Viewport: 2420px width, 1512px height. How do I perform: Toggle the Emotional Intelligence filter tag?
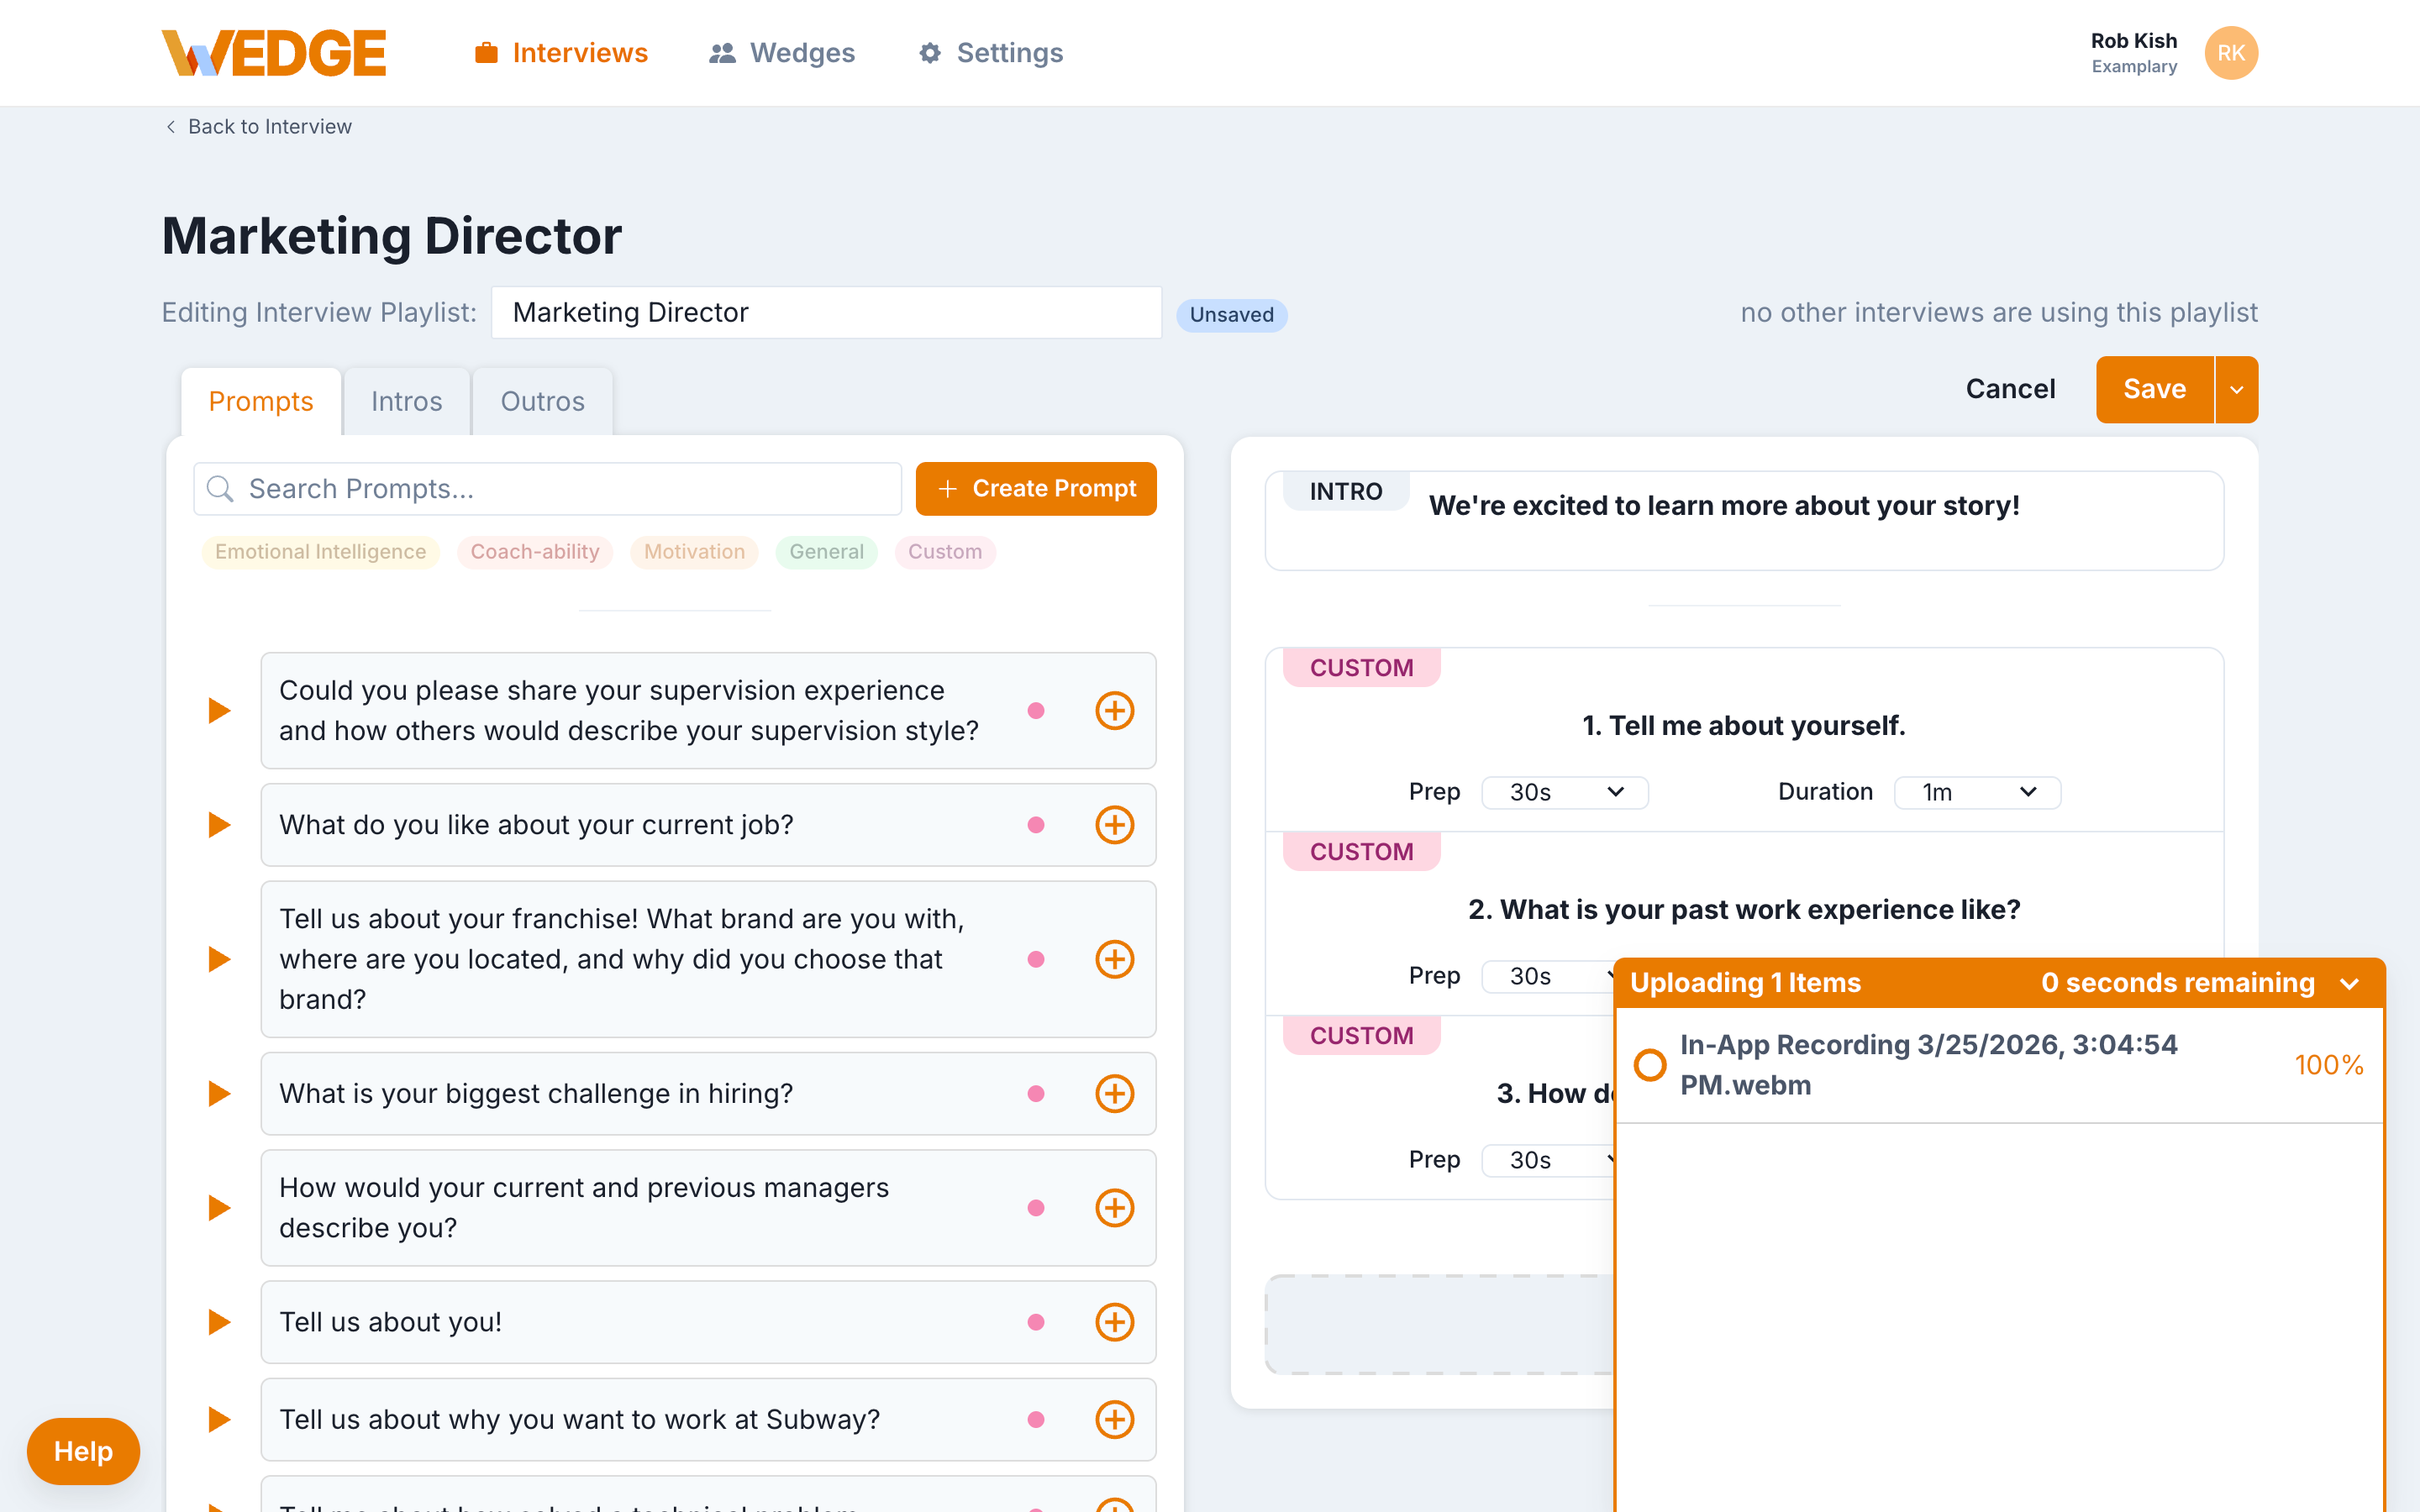320,552
